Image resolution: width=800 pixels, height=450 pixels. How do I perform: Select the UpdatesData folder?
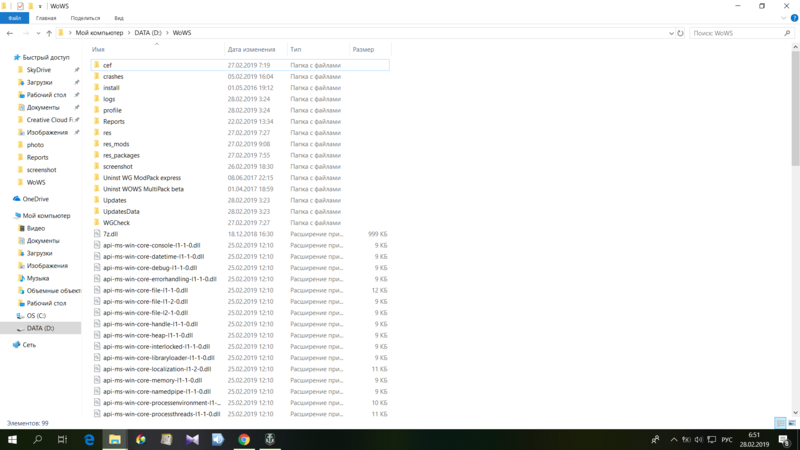coord(240,212)
